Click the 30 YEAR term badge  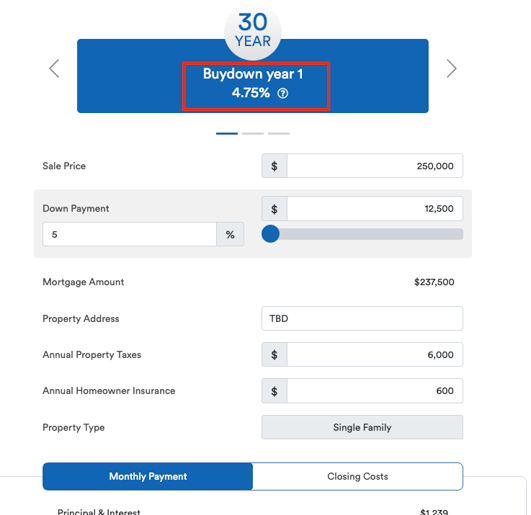click(253, 31)
